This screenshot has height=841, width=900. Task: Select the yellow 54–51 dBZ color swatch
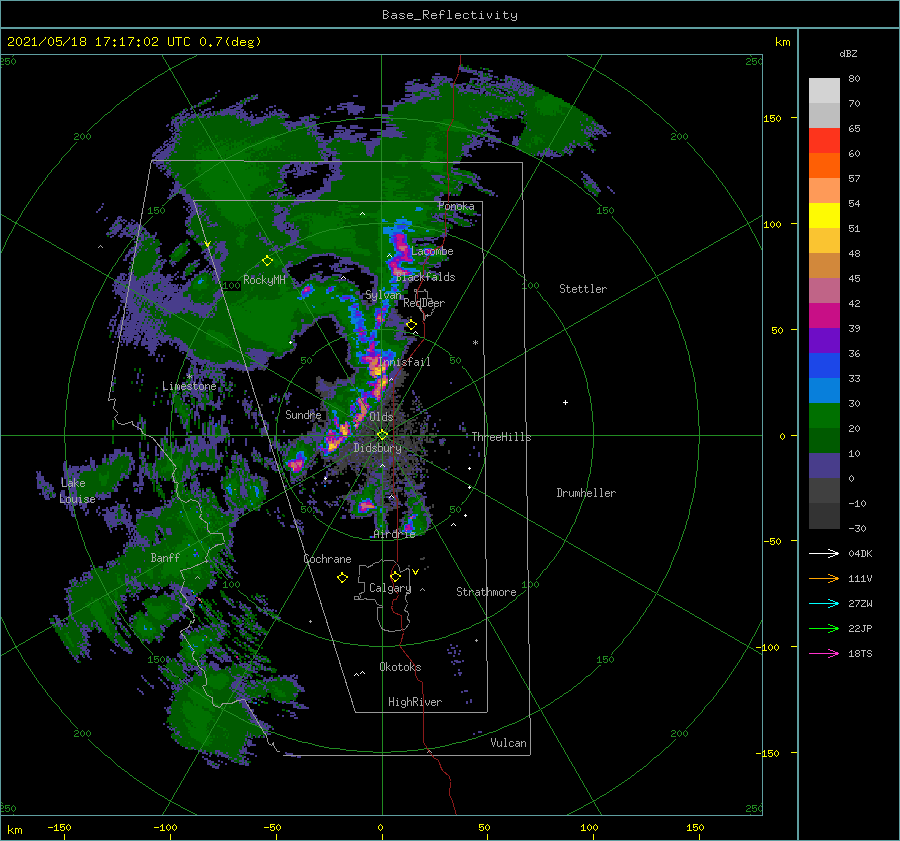(824, 216)
